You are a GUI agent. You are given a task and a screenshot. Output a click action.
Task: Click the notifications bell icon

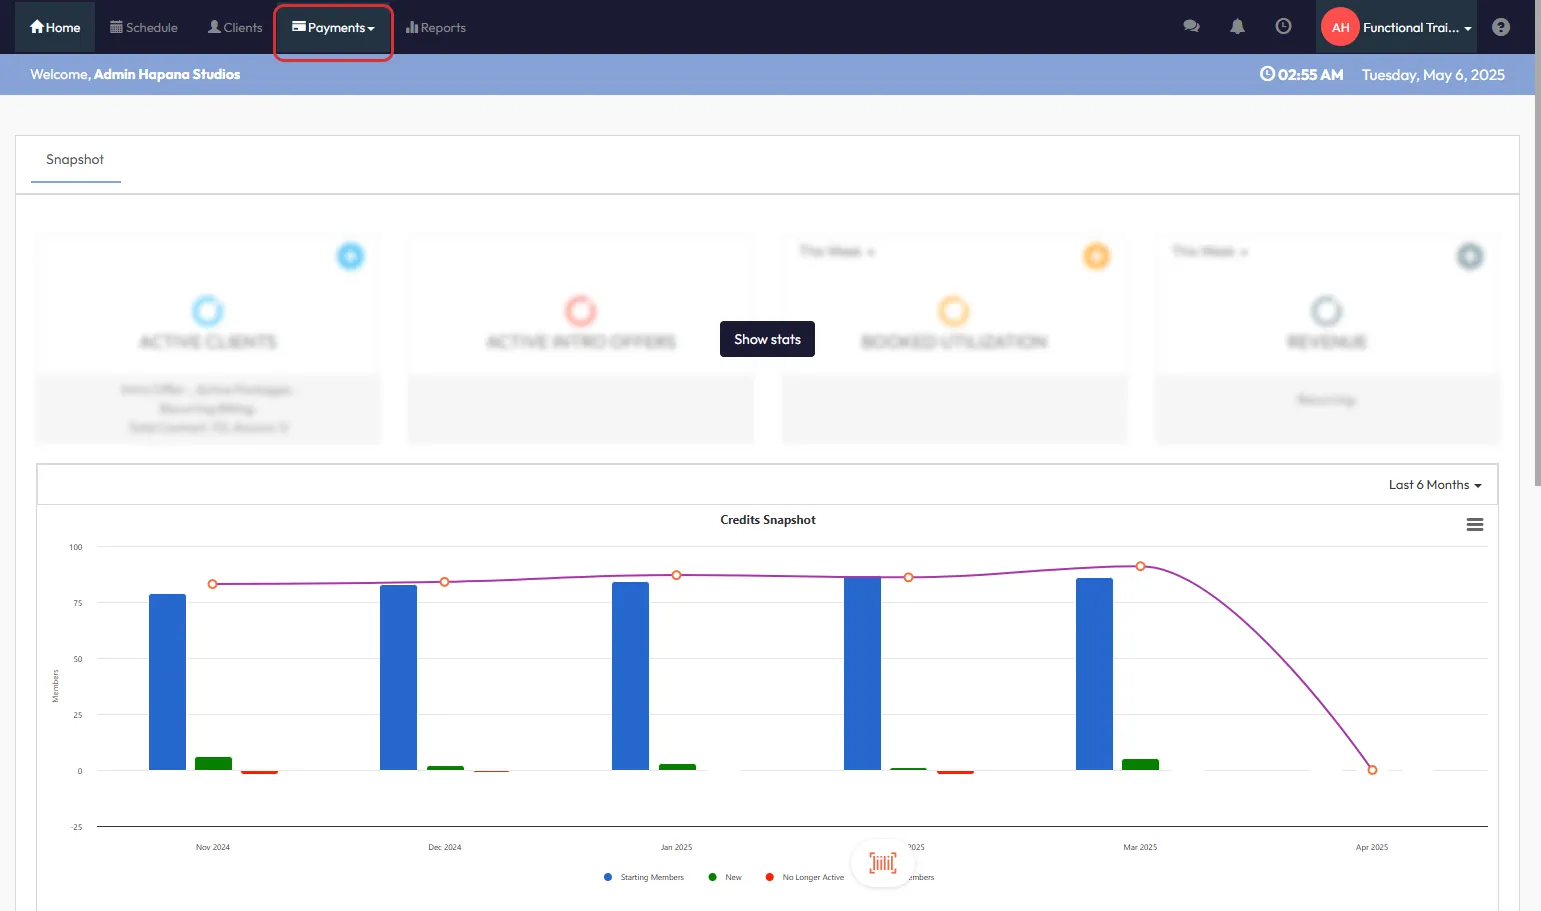click(1237, 27)
